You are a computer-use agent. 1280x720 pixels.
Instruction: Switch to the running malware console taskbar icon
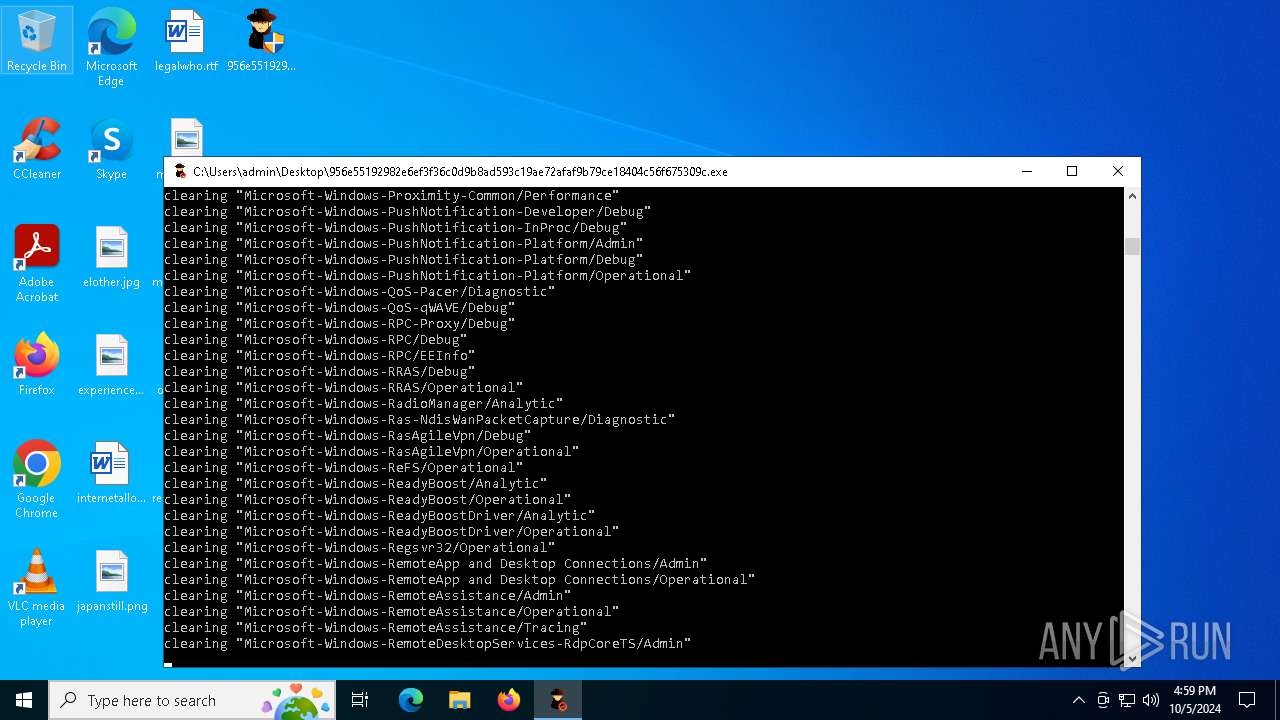558,700
